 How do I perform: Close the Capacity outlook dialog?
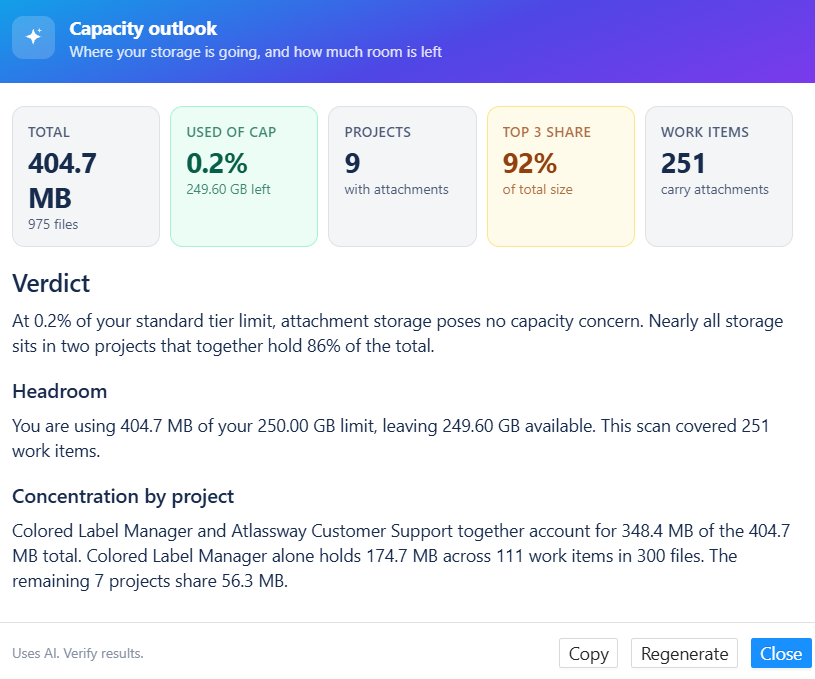tap(781, 653)
